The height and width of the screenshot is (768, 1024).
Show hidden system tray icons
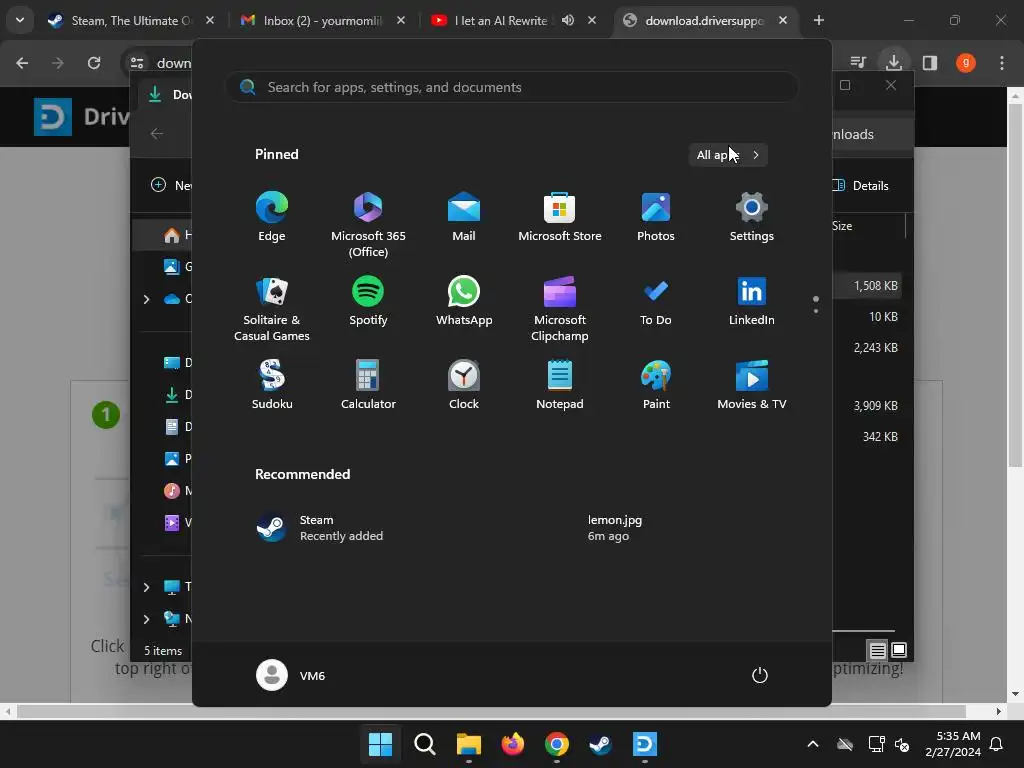tap(813, 744)
